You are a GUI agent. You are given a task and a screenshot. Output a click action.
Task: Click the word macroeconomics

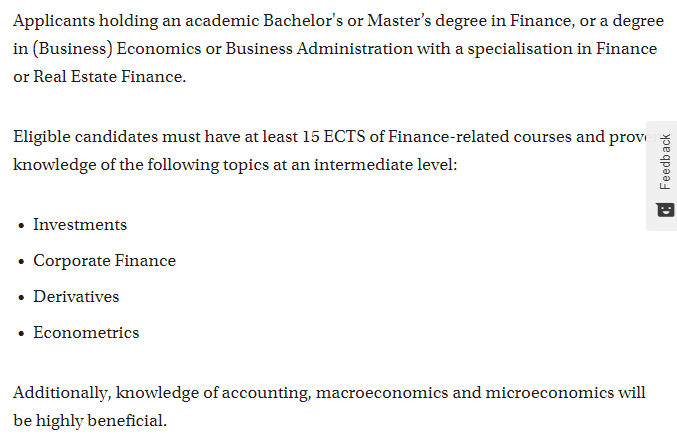(382, 393)
